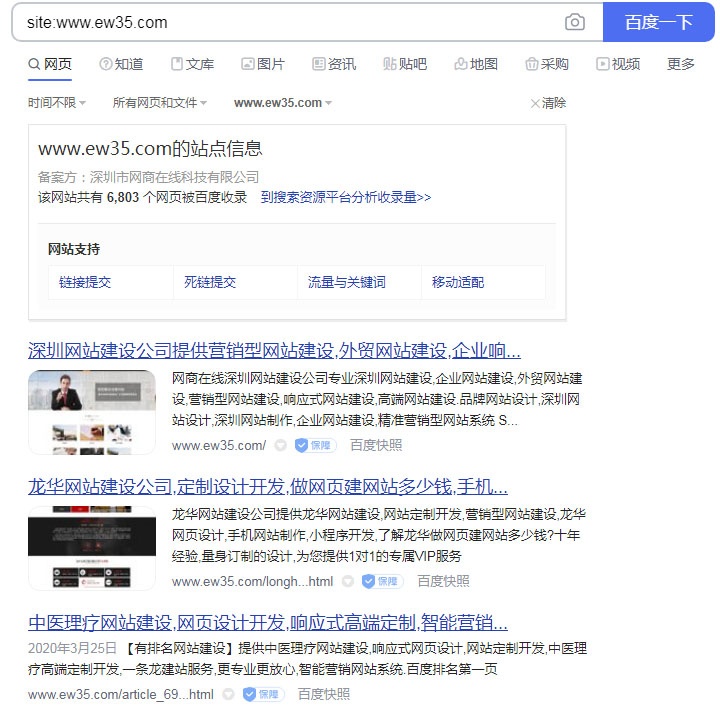Switch to the 图片 tab
The height and width of the screenshot is (716, 720).
tap(263, 64)
